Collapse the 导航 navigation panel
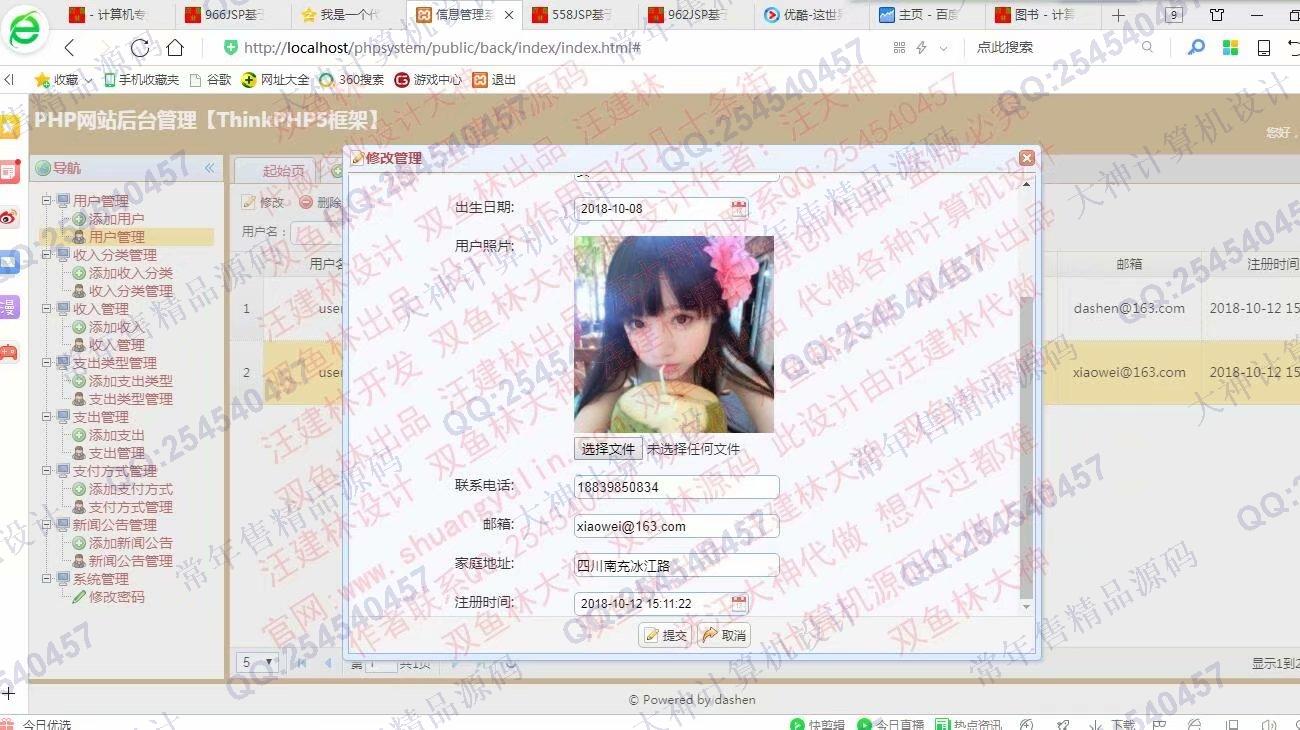 coord(210,168)
